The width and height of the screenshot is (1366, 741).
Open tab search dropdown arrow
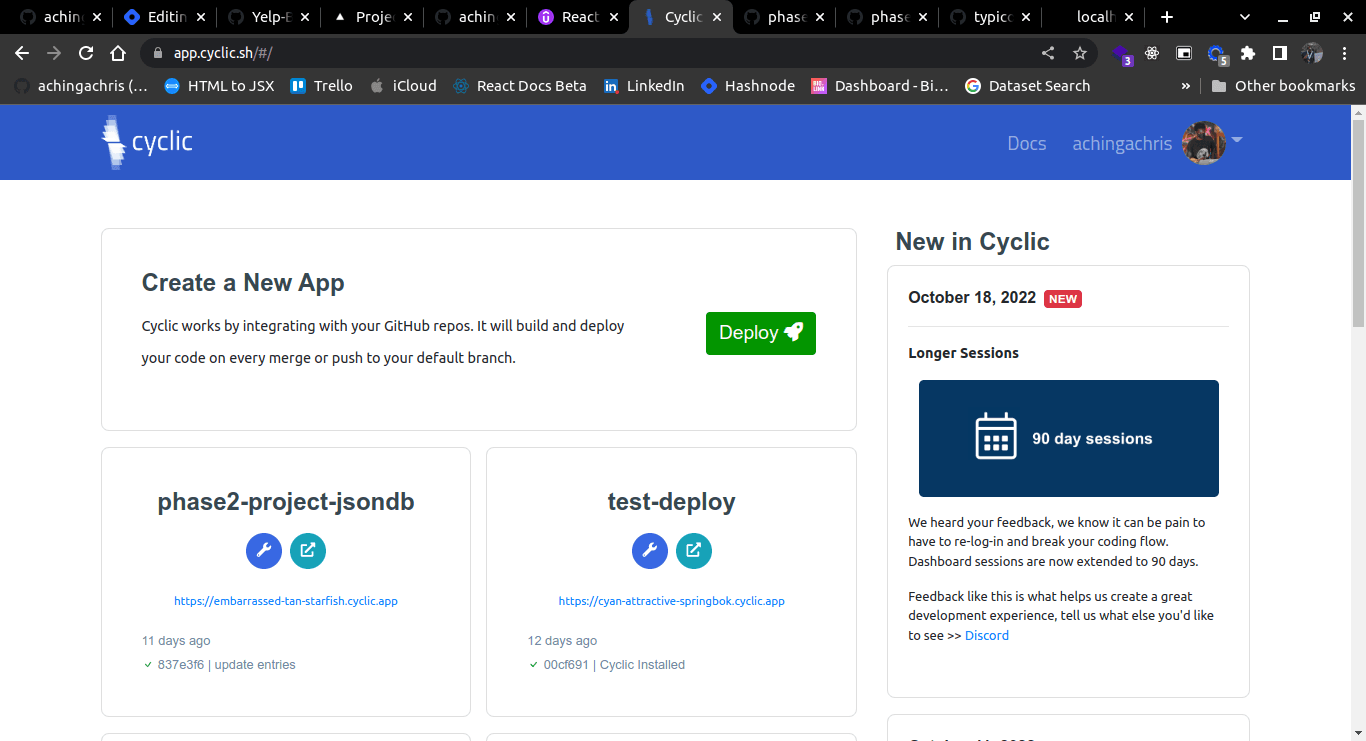click(1245, 17)
